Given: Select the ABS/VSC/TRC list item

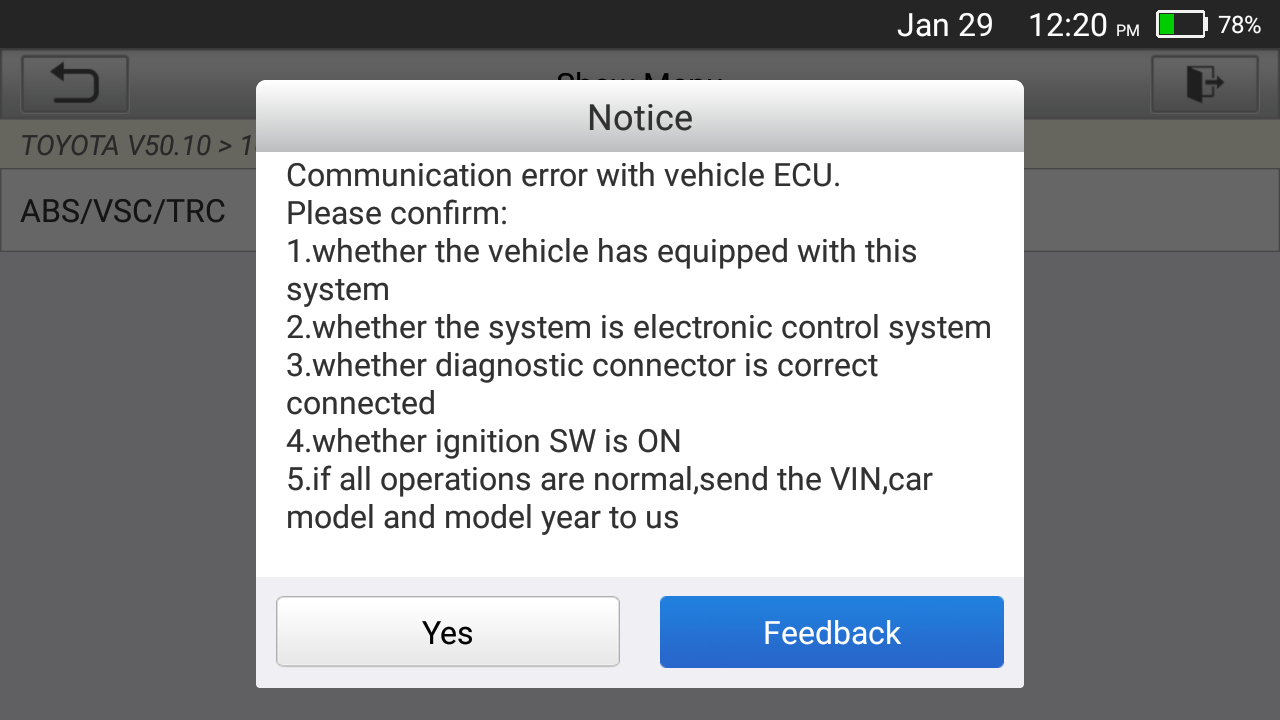Looking at the screenshot, I should click(x=123, y=211).
